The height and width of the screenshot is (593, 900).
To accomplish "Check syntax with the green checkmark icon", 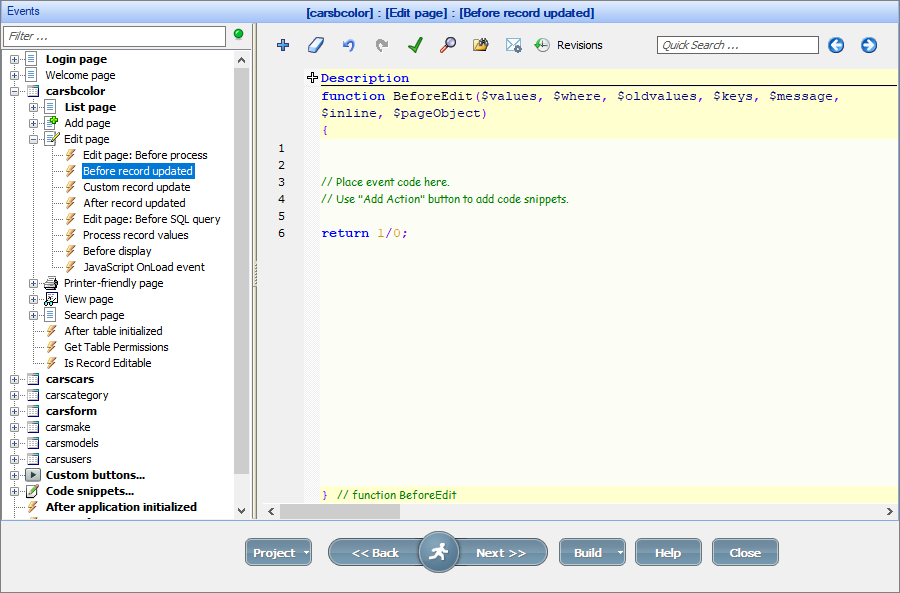I will pos(415,45).
